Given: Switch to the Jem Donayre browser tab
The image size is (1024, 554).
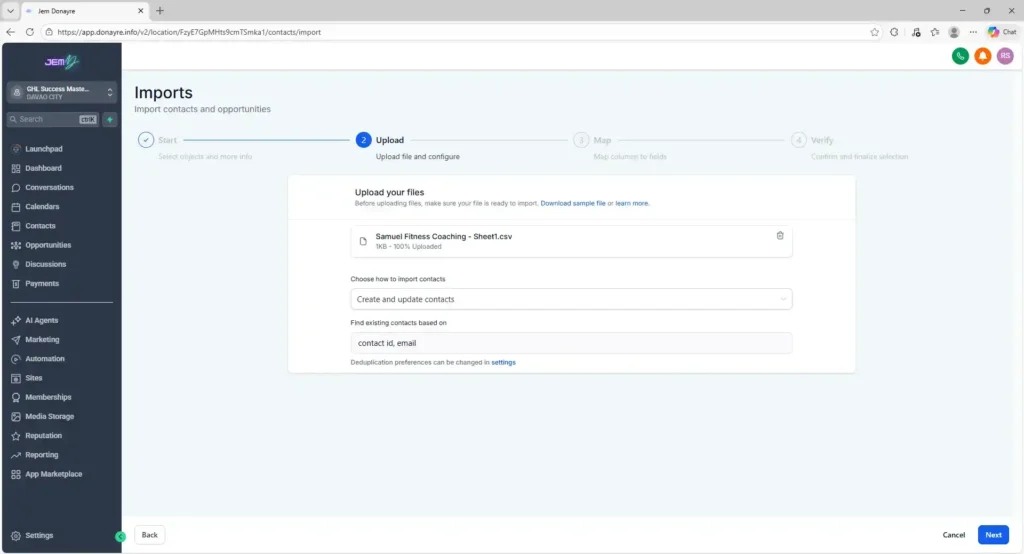Looking at the screenshot, I should pos(85,10).
